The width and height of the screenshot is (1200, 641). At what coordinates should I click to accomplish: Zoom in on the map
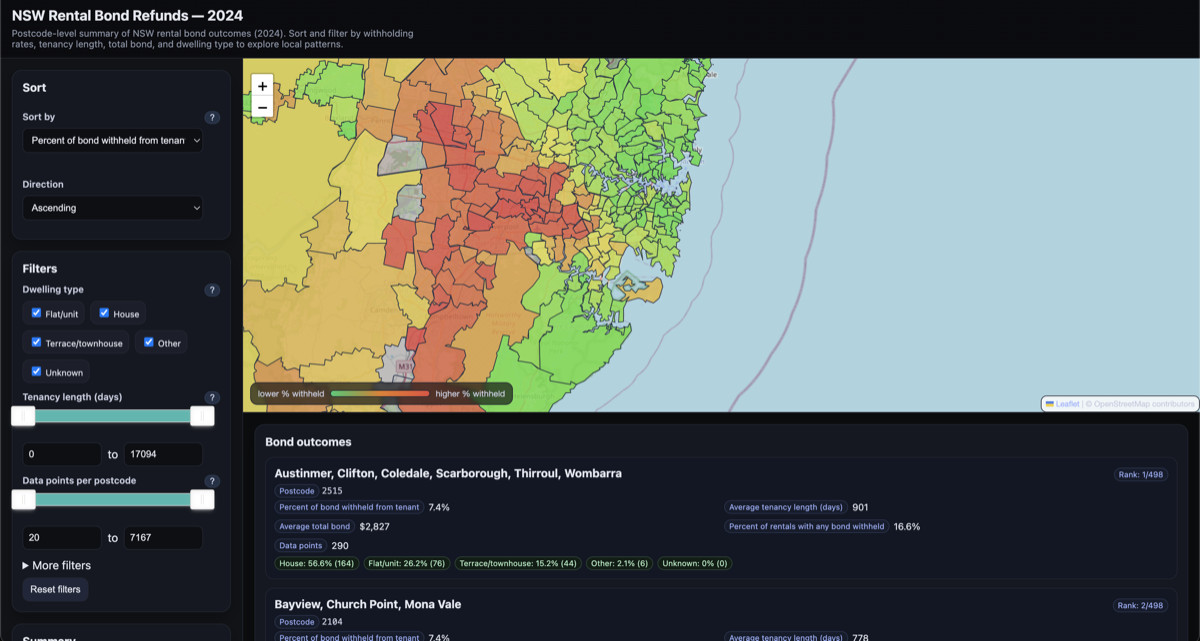click(262, 86)
